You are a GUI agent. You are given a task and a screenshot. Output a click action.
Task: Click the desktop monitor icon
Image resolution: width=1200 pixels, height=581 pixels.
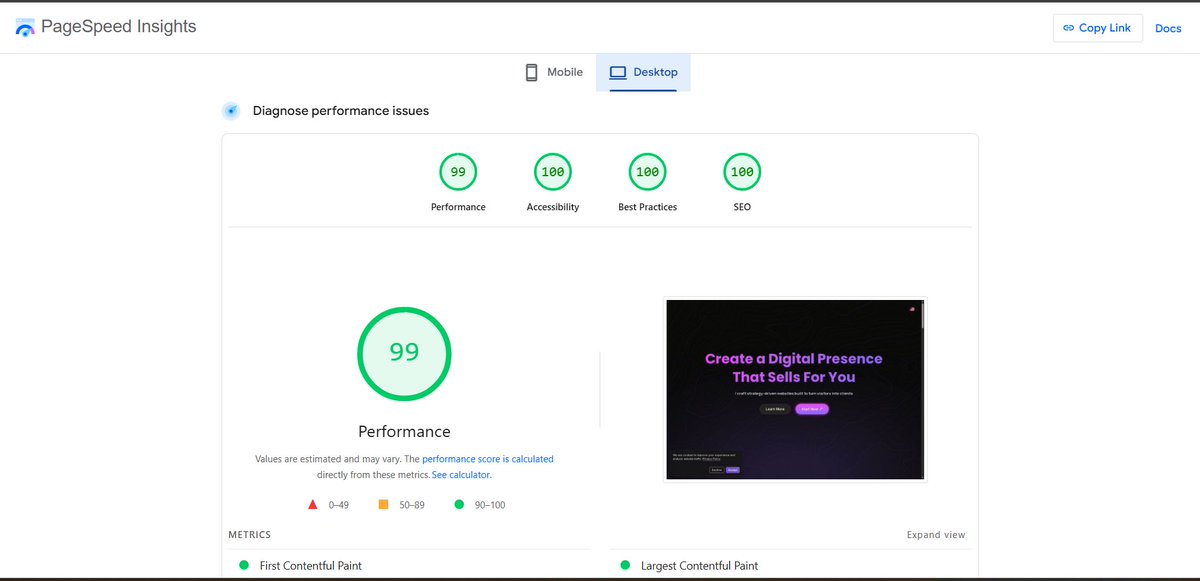pos(616,71)
